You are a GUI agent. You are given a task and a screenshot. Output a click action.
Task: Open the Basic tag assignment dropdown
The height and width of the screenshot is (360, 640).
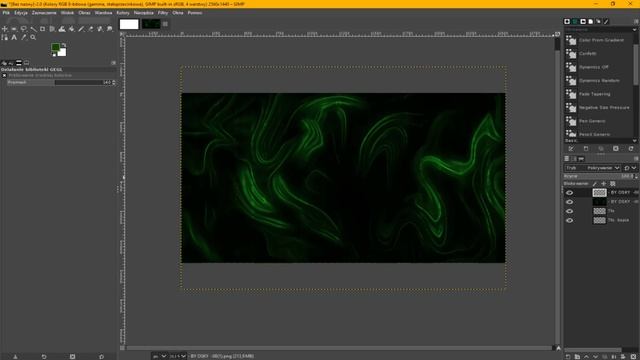(x=634, y=141)
